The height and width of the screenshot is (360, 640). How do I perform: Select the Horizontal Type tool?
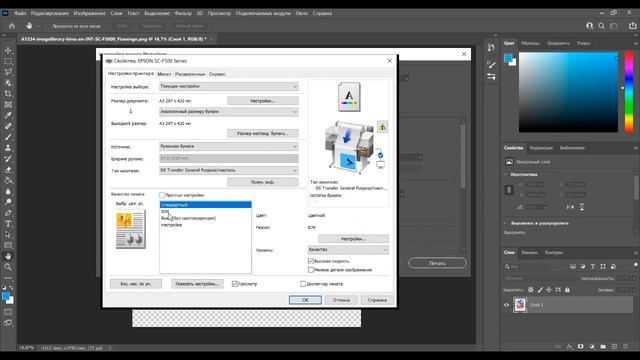point(8,224)
